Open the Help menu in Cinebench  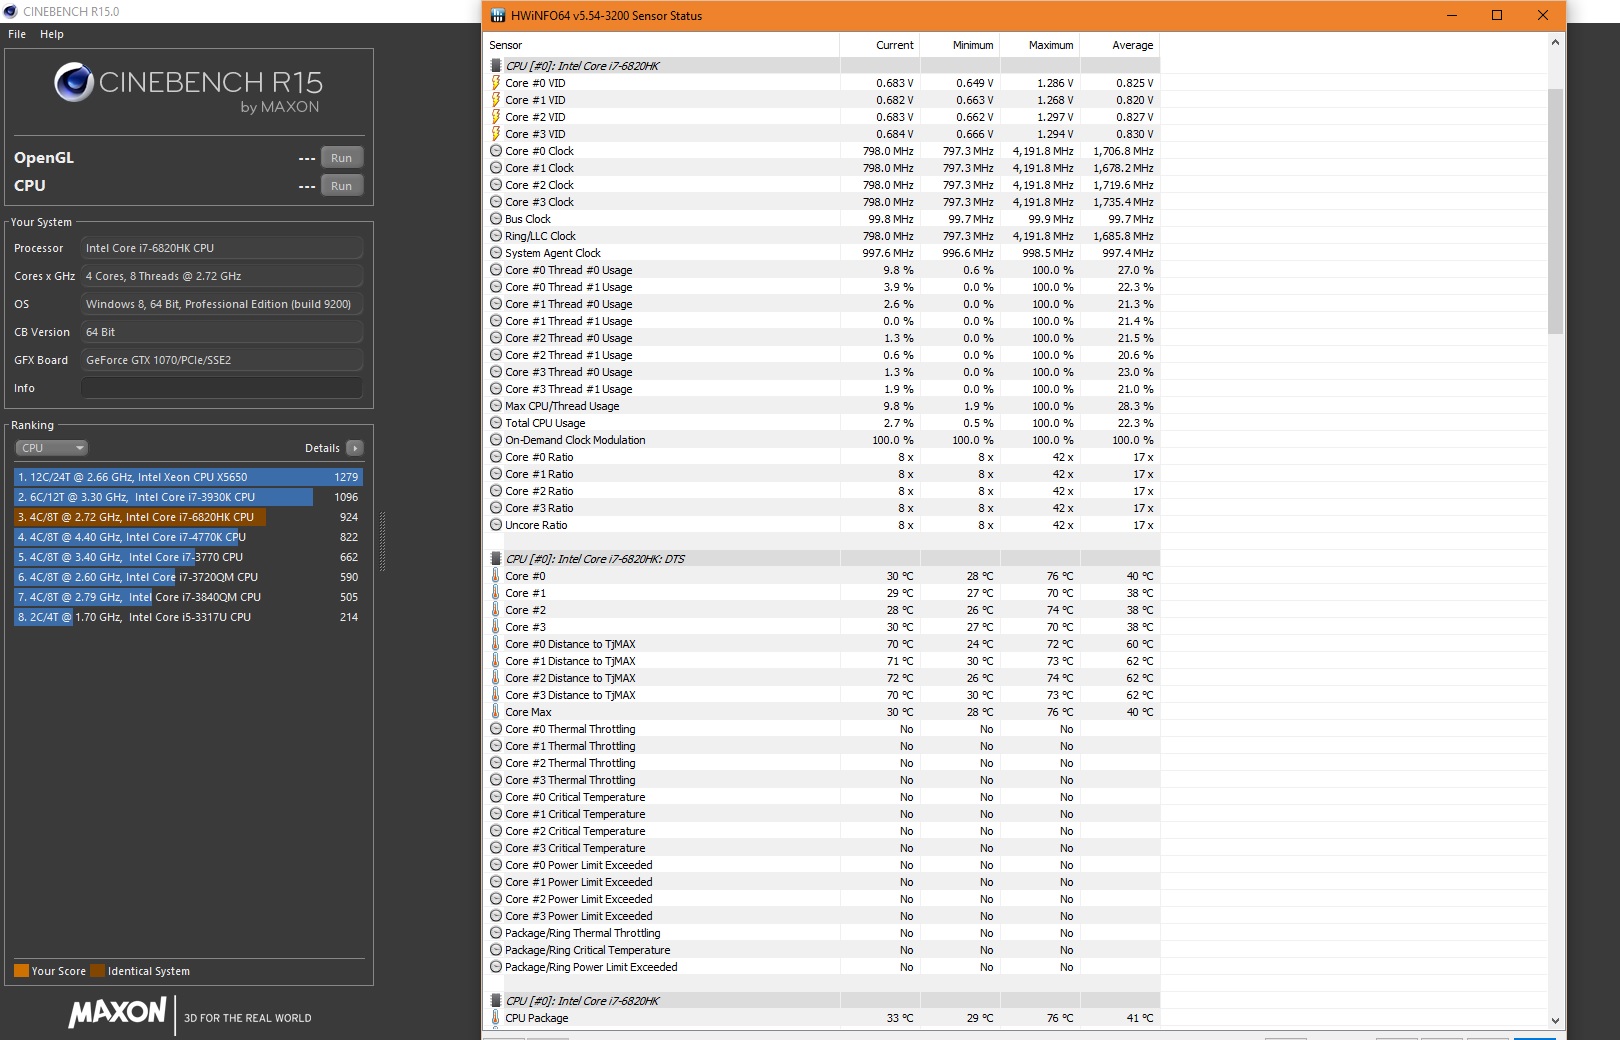52,34
